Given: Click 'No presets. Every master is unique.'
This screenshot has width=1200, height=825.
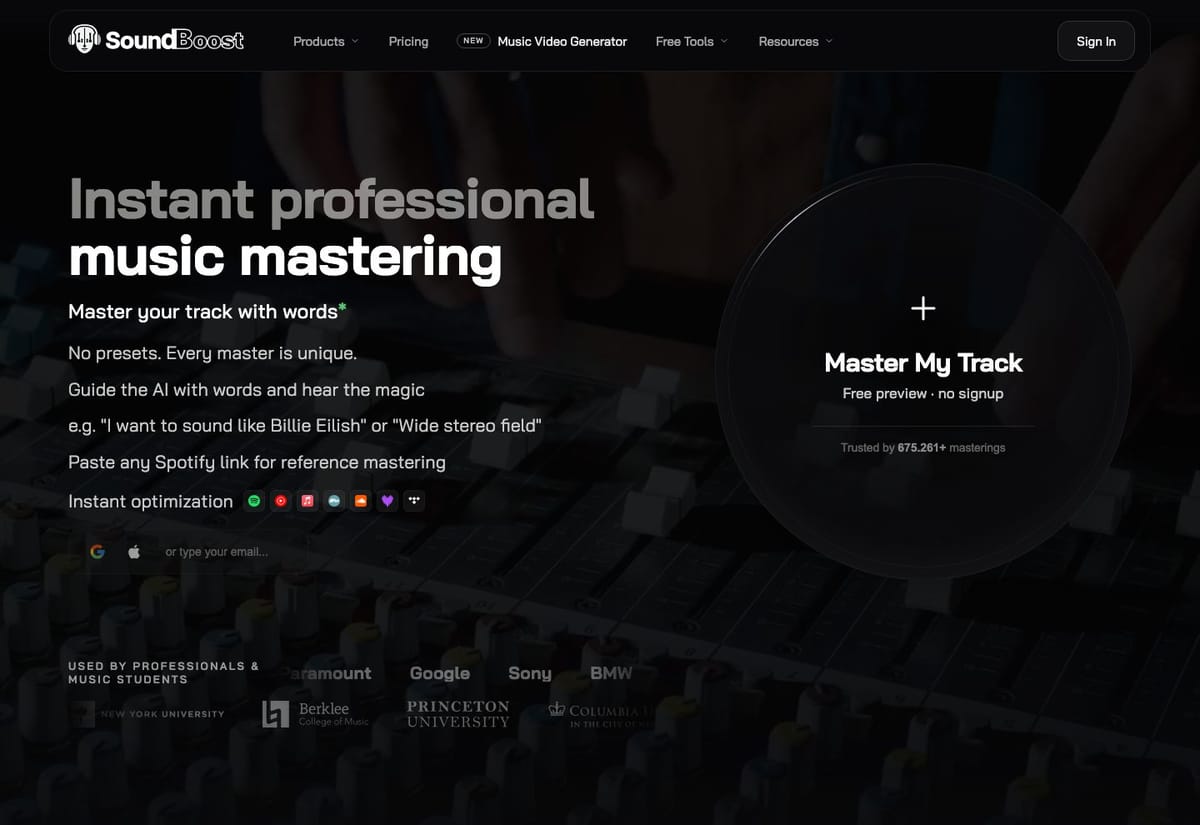Looking at the screenshot, I should click(x=212, y=353).
